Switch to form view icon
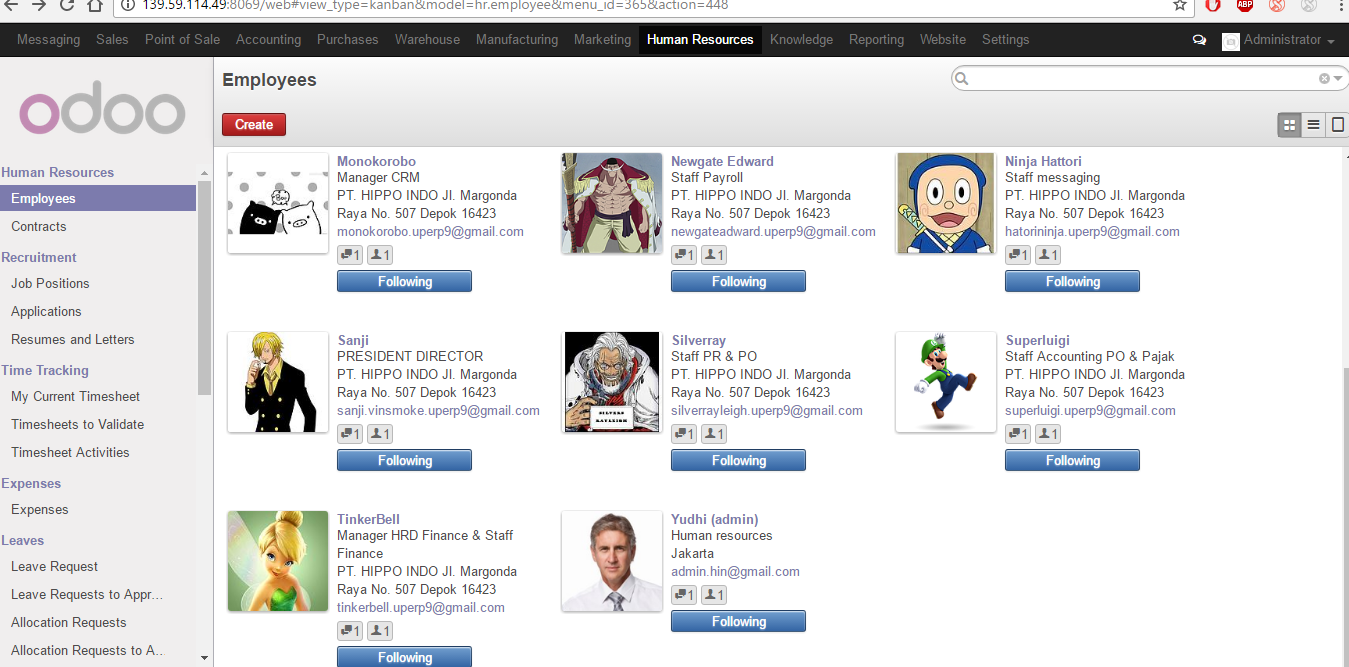The height and width of the screenshot is (667, 1349). pyautogui.click(x=1337, y=125)
